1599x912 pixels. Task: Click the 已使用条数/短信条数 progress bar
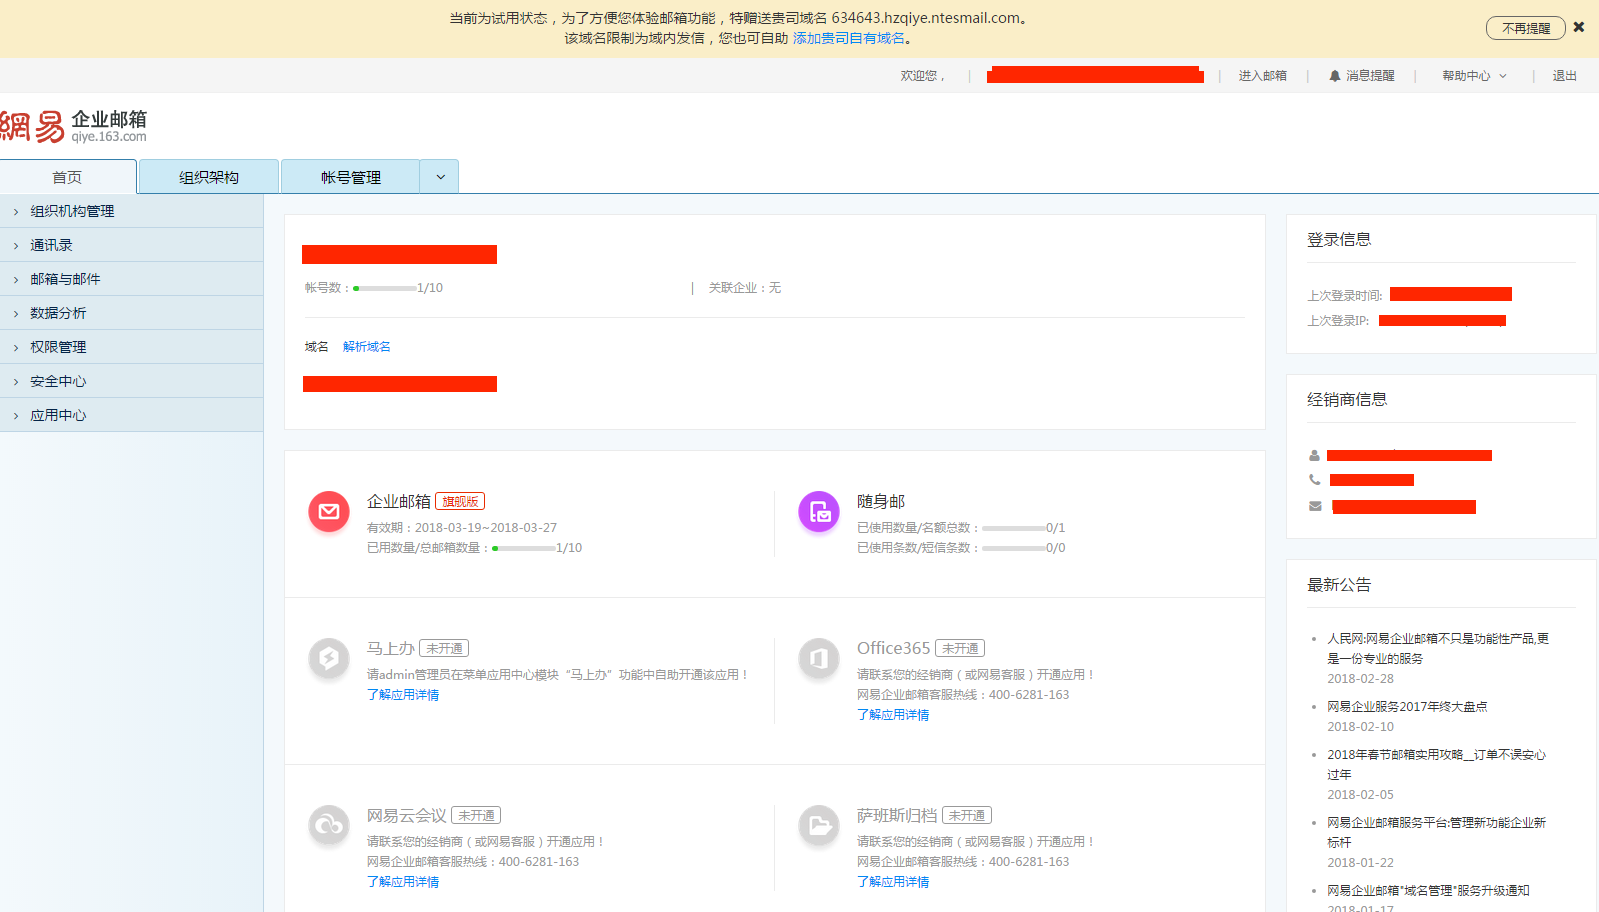click(x=1014, y=548)
